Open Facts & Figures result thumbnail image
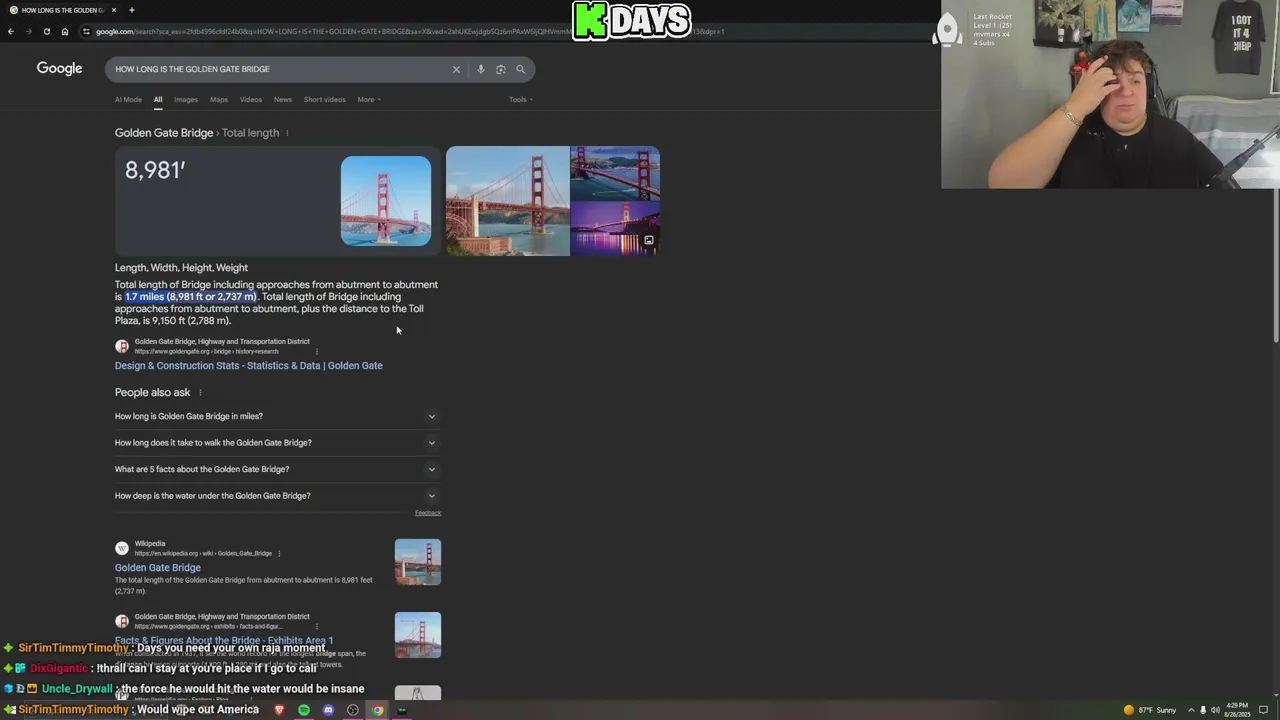Screen dimensions: 1280x720 tap(418, 635)
